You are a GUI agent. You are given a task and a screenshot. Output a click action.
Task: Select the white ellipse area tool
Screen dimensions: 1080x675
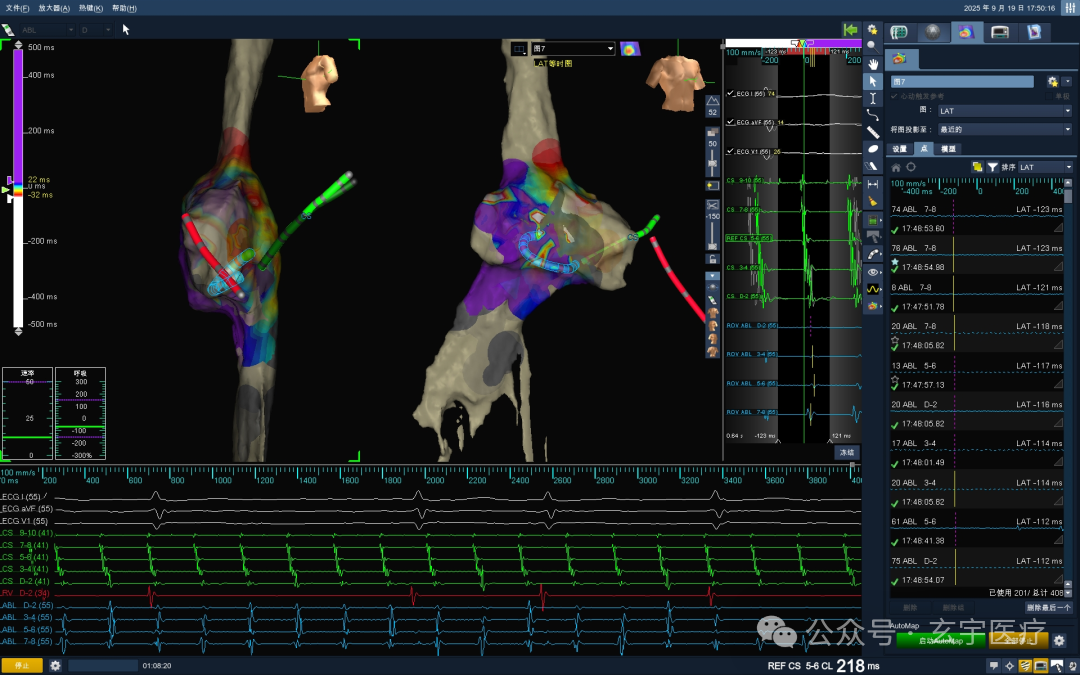click(873, 149)
